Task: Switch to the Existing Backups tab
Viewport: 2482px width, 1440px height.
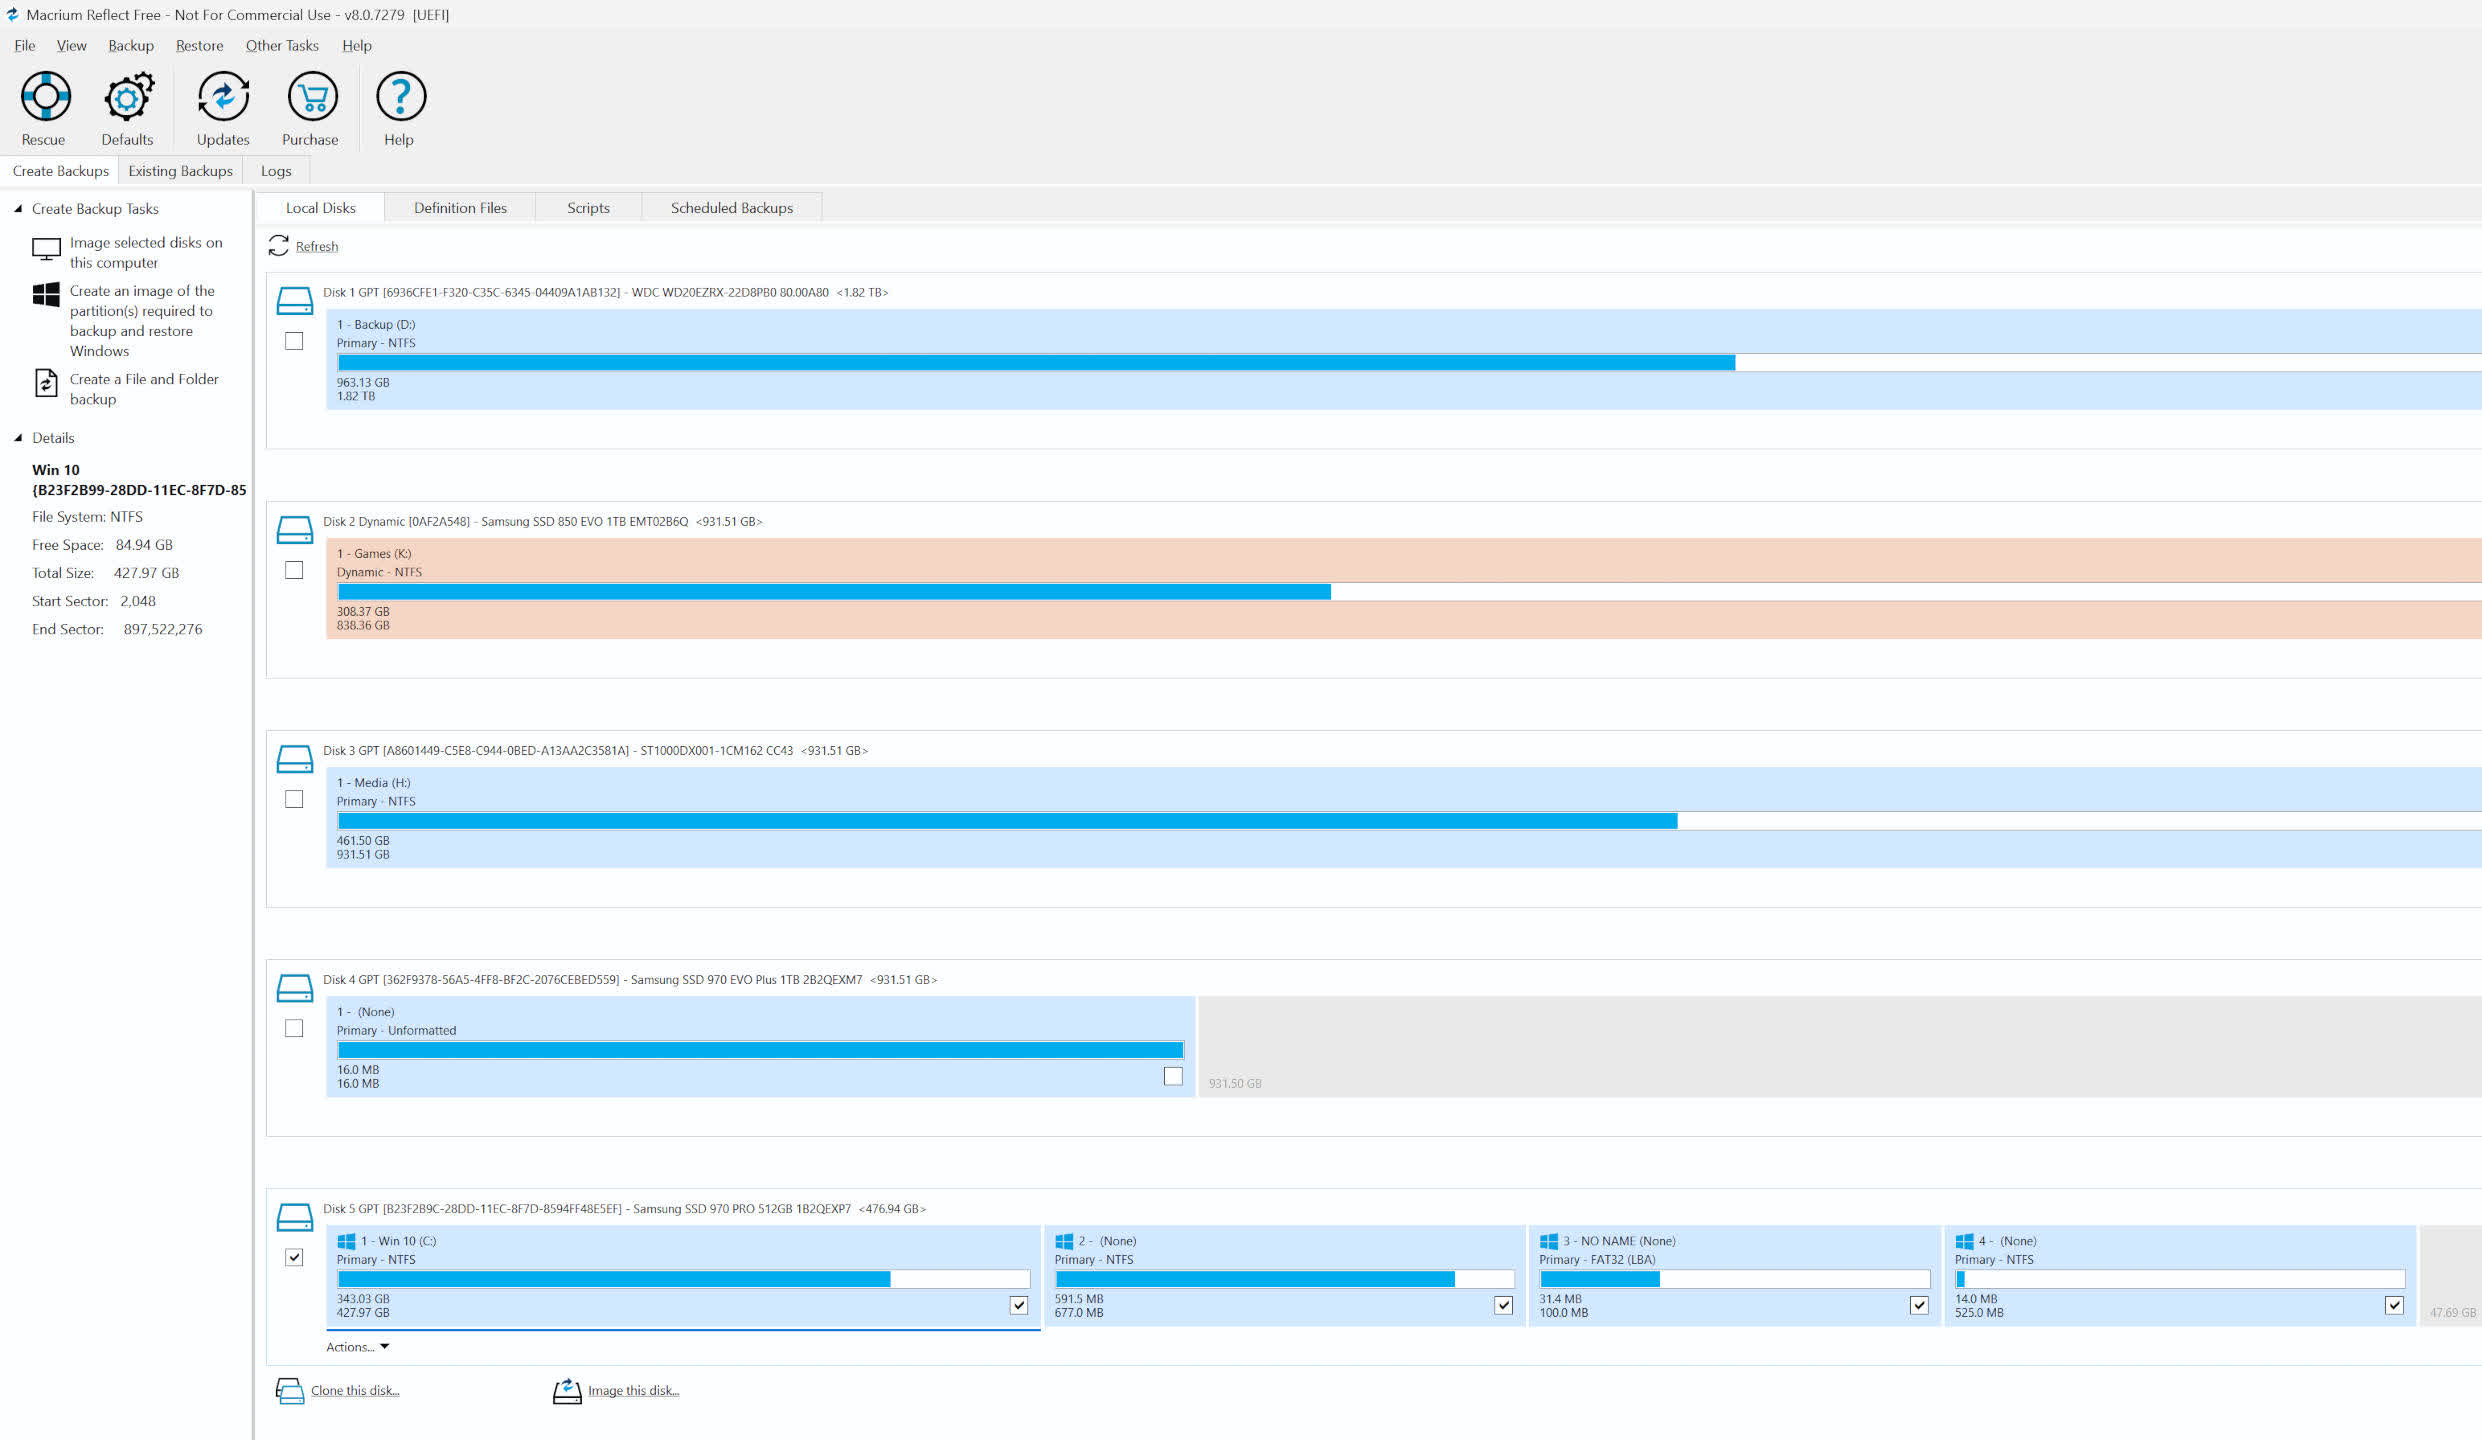Action: [x=180, y=171]
